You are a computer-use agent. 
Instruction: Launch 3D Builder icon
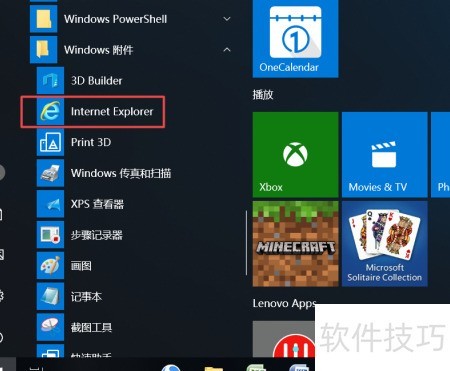[x=50, y=81]
